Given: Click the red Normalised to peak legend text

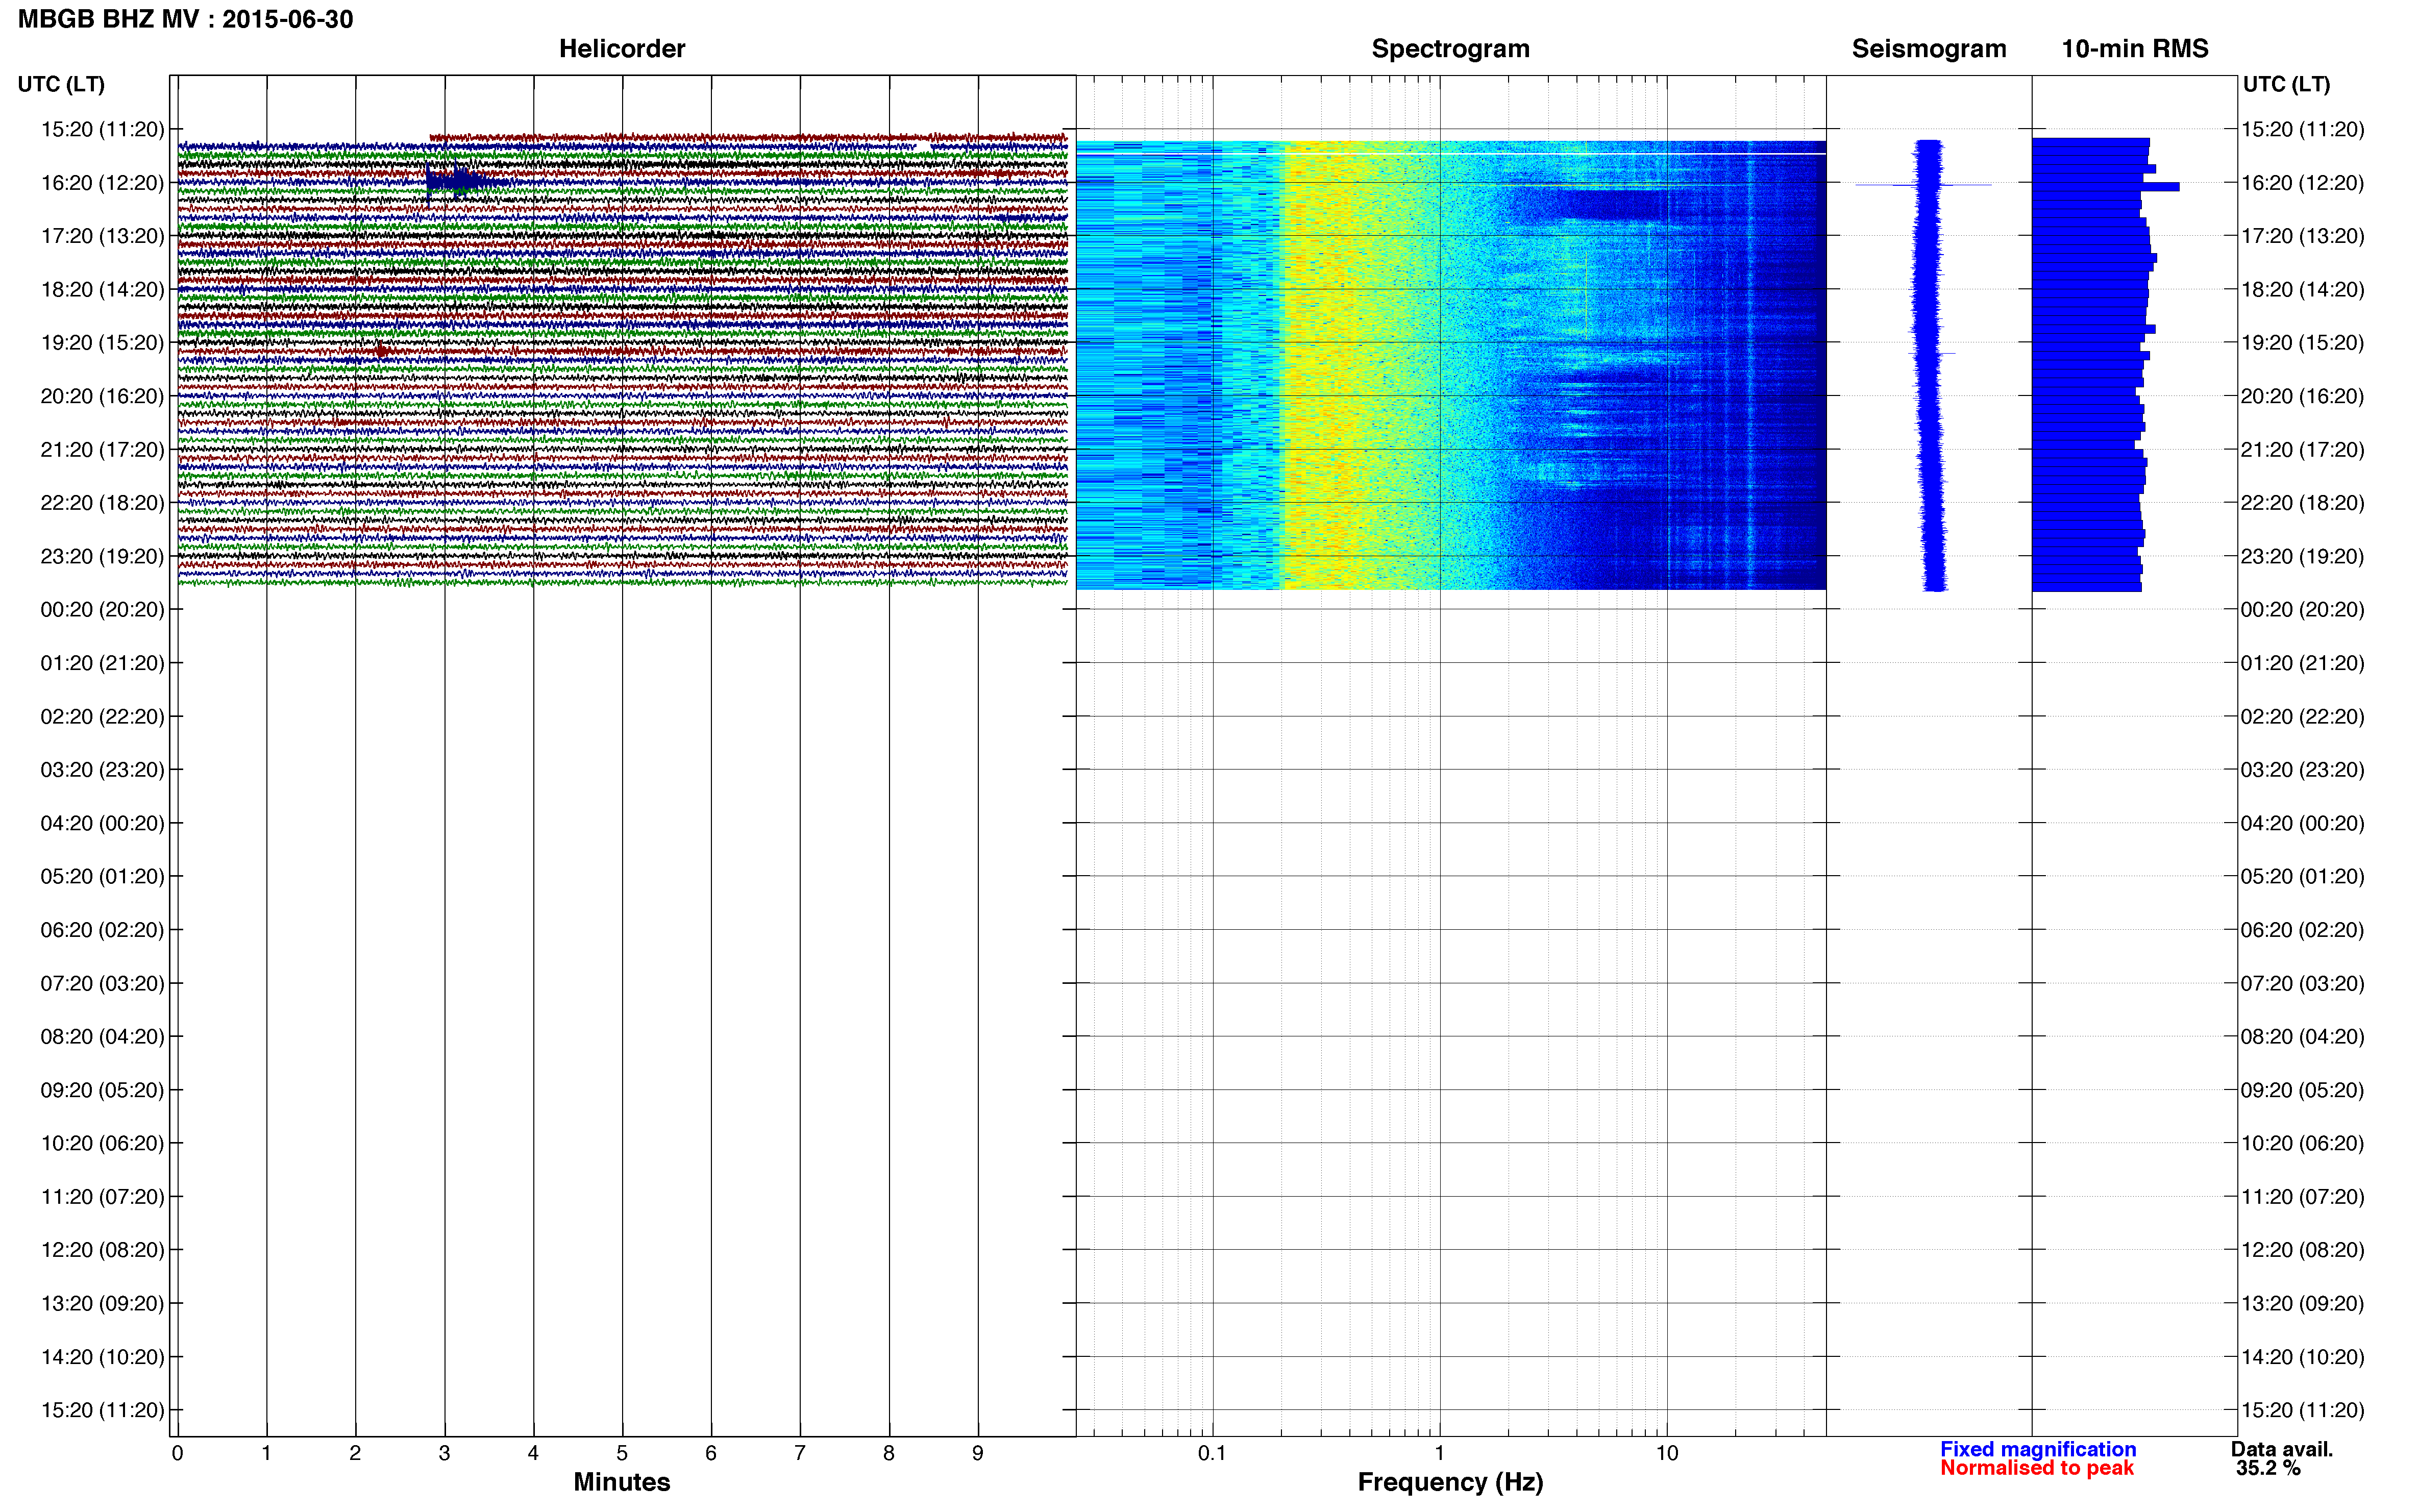Looking at the screenshot, I should 2036,1468.
